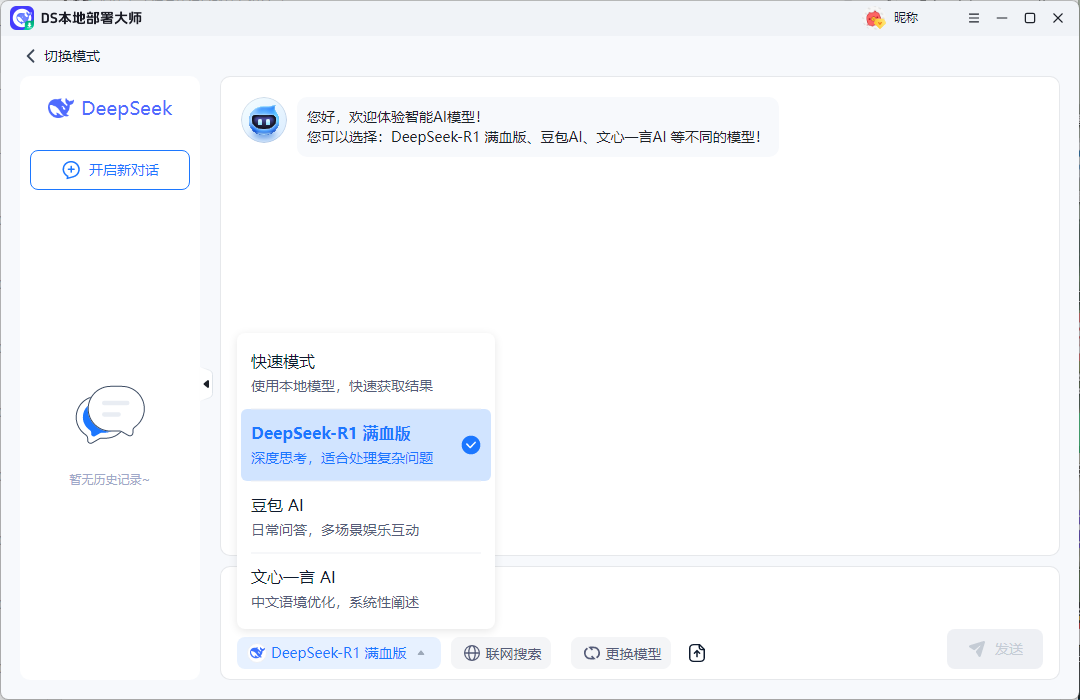Screen dimensions: 1080x700
Task: Click the 昵称 user avatar
Action: [x=873, y=17]
